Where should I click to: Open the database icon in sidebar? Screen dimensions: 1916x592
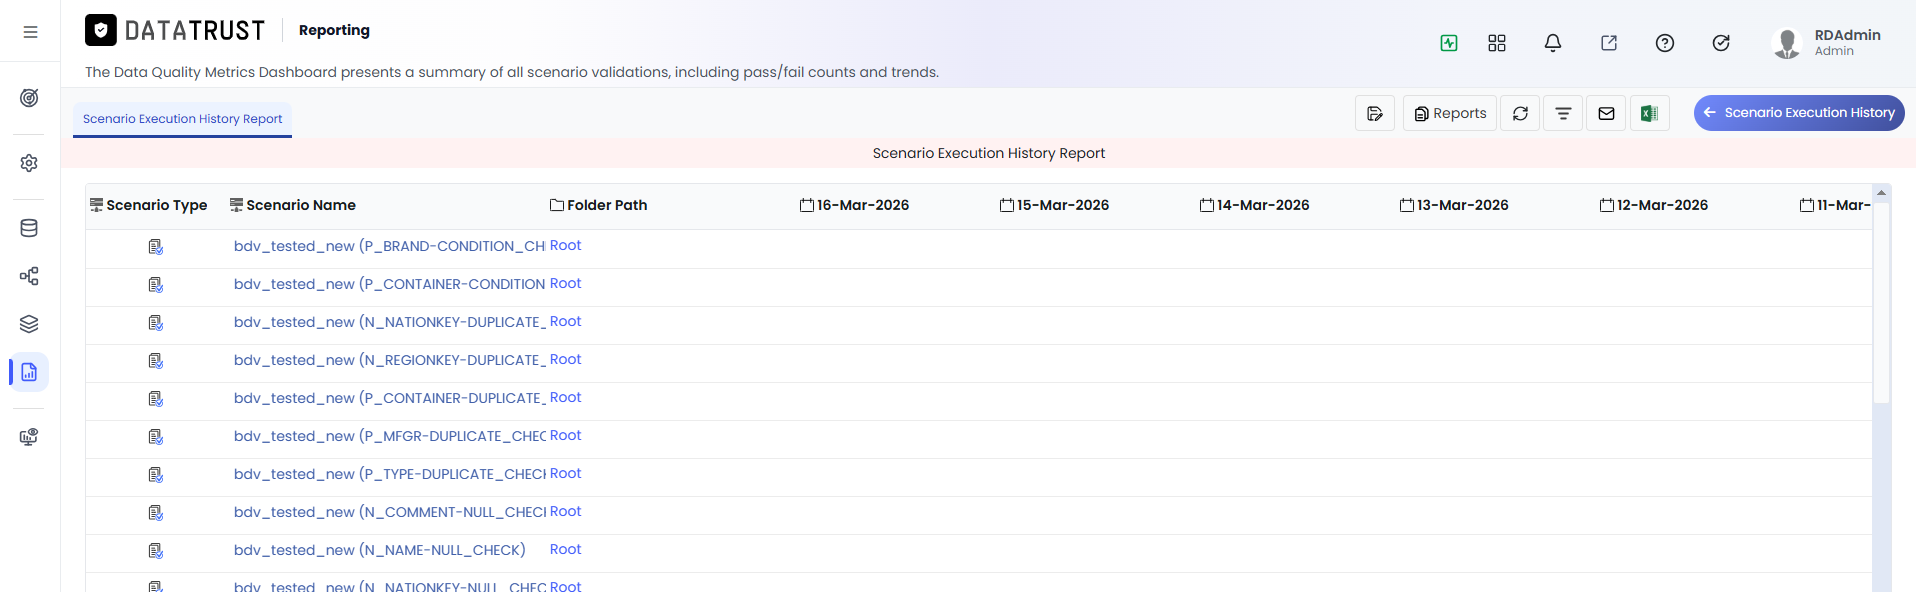pyautogui.click(x=29, y=228)
